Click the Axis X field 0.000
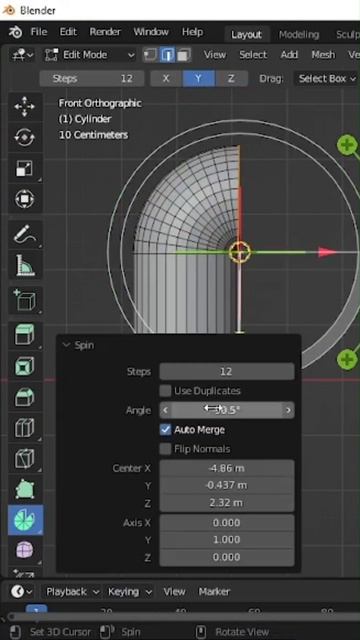Image resolution: width=360 pixels, height=640 pixels. click(x=227, y=523)
